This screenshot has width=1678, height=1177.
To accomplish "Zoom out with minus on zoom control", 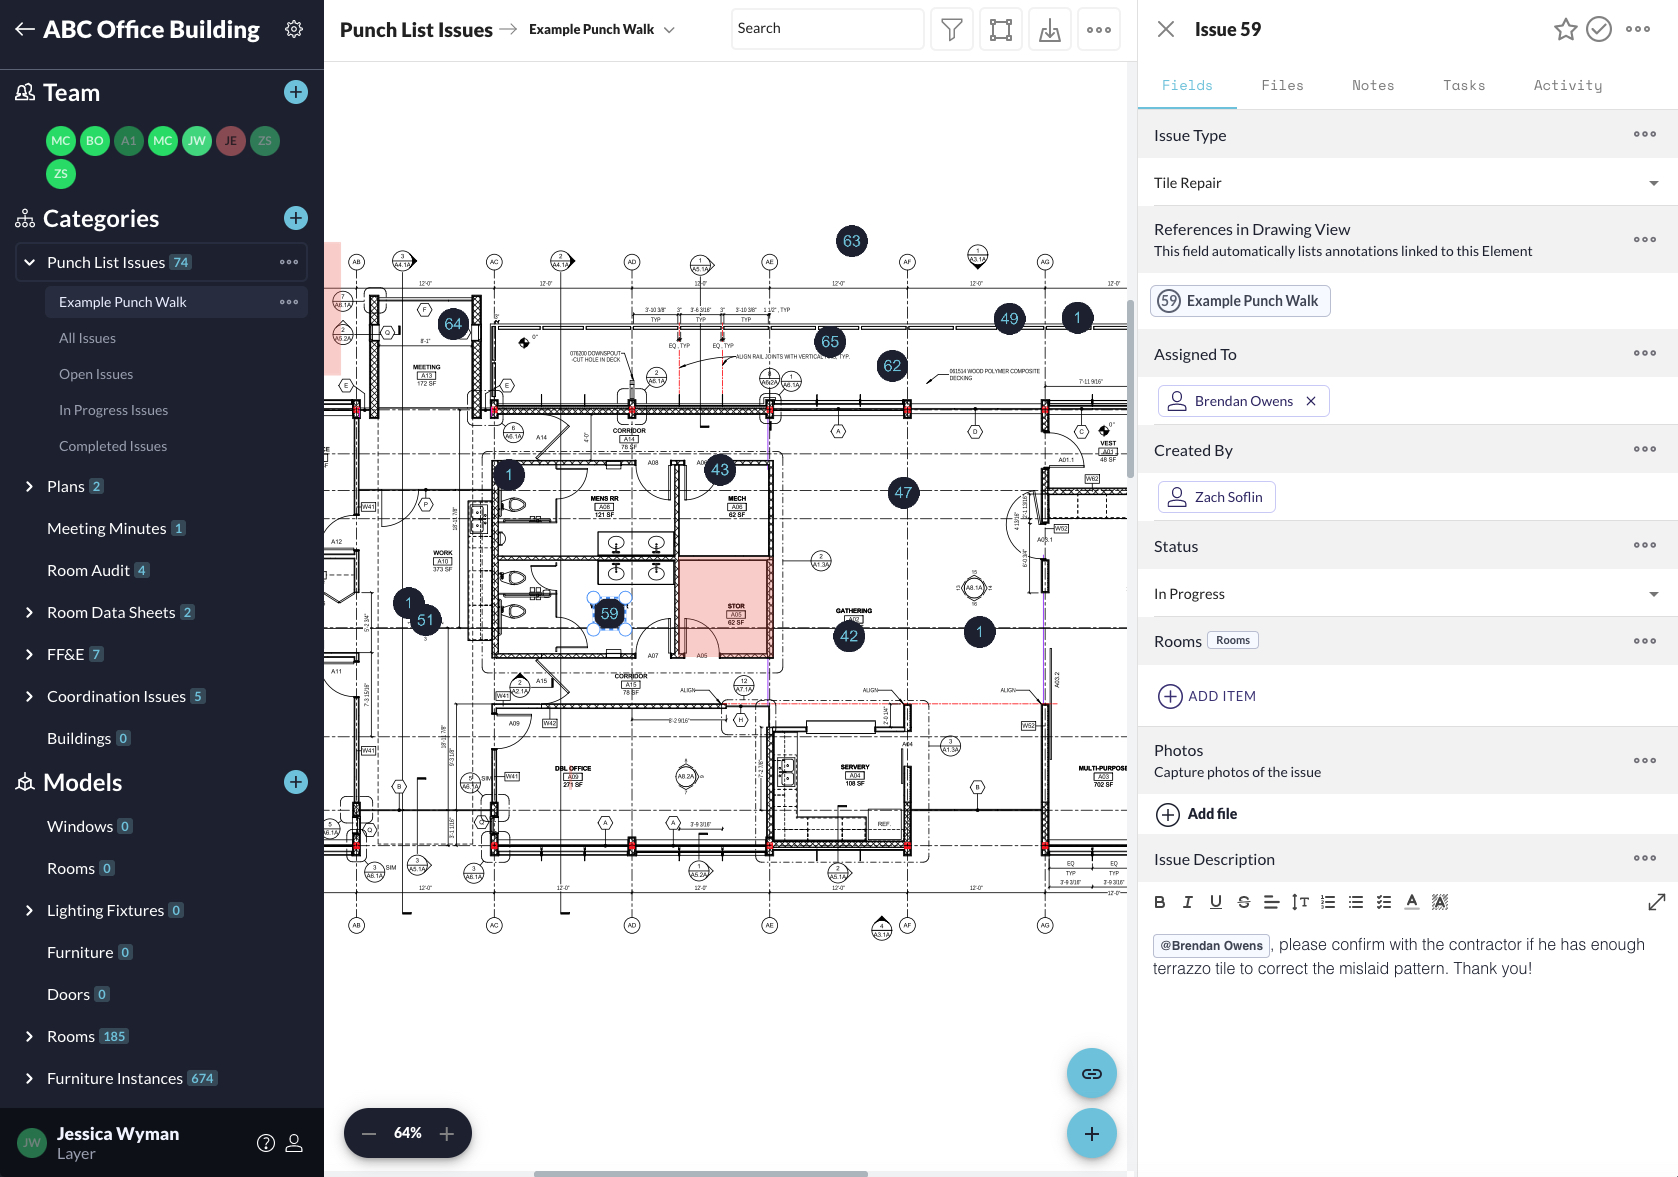I will pyautogui.click(x=369, y=1133).
